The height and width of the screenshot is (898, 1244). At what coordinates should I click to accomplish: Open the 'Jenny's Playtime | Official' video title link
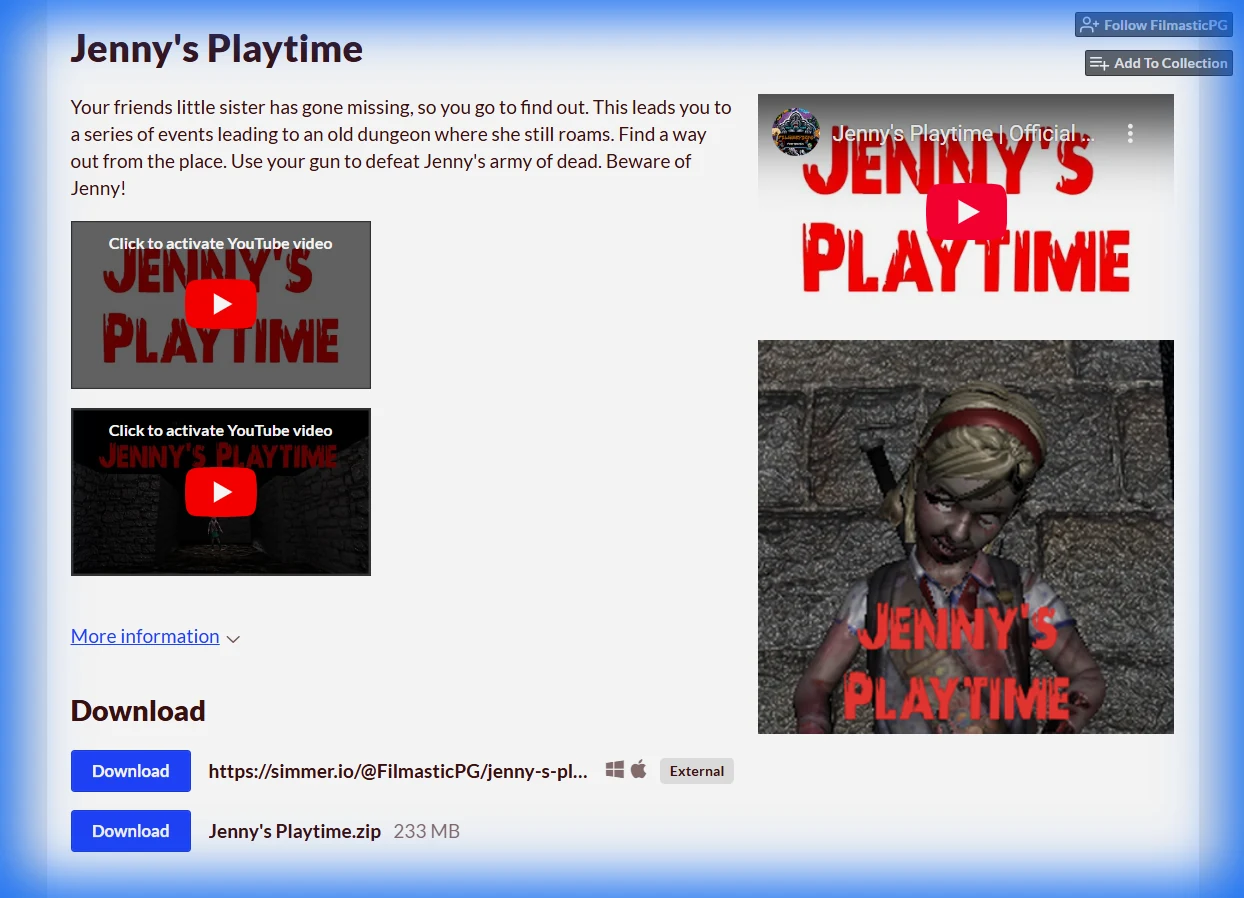(x=963, y=133)
